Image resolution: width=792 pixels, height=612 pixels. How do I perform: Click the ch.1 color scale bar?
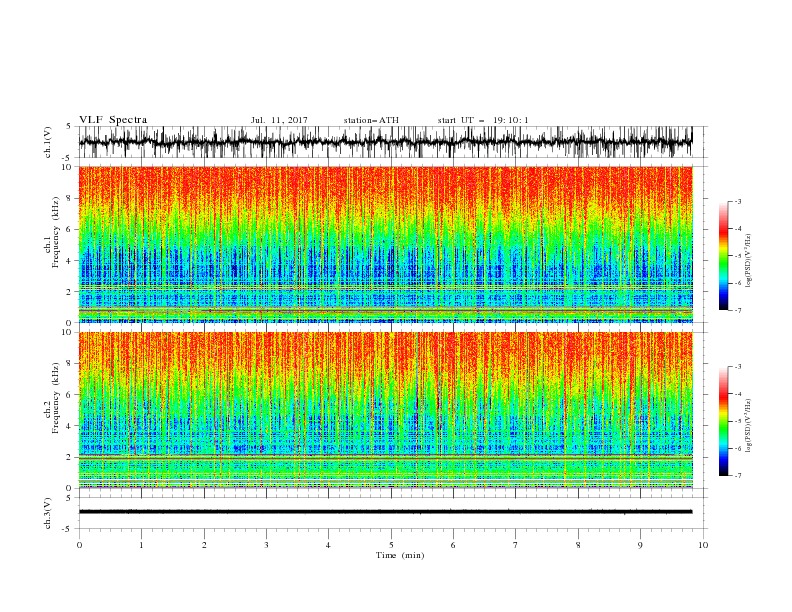pos(723,256)
